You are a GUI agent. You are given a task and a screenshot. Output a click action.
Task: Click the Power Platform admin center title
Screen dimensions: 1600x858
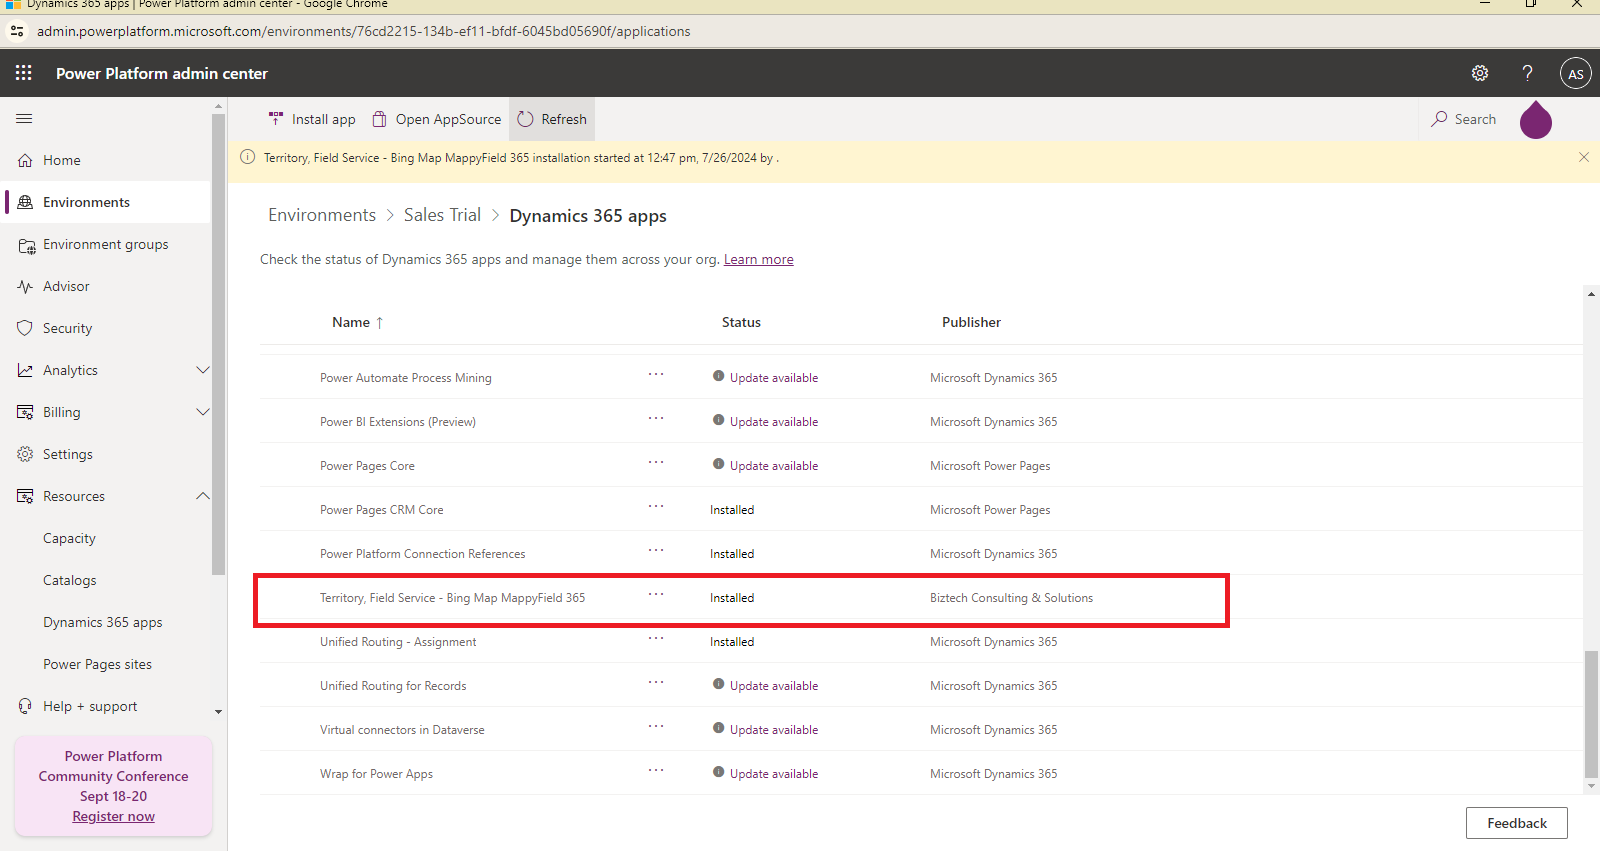[162, 73]
